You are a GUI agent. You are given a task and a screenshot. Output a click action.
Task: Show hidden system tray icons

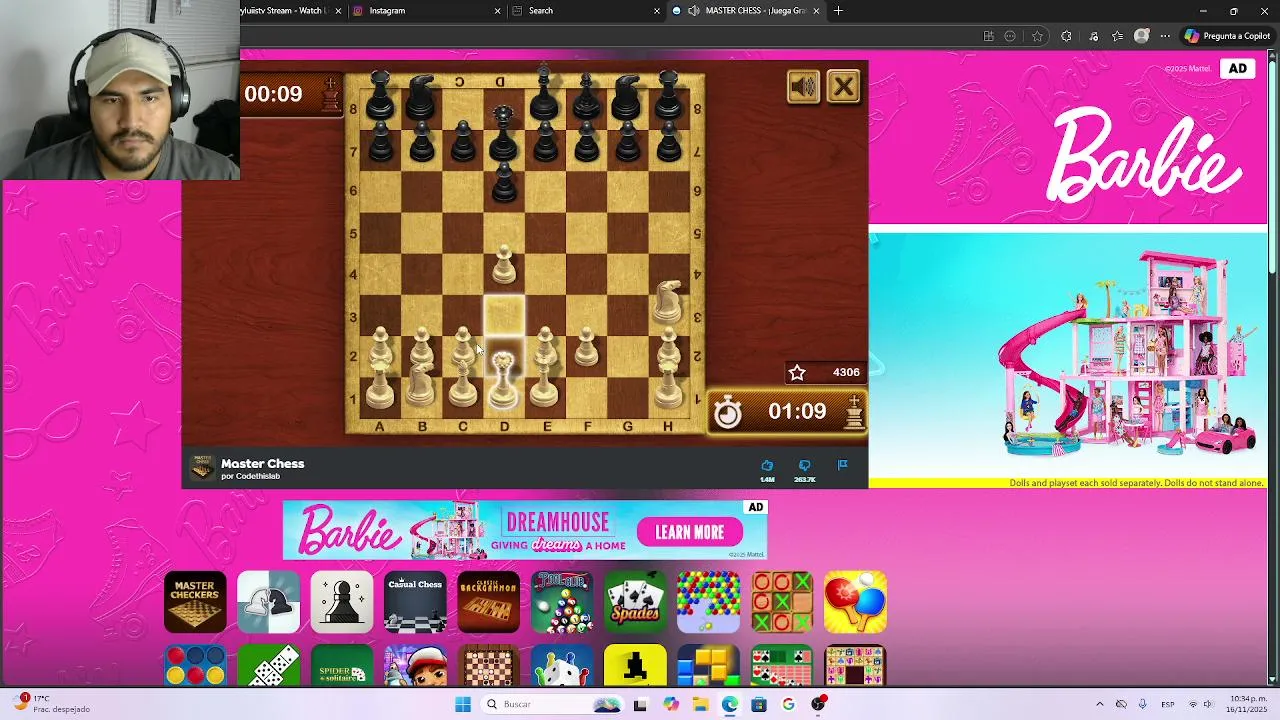point(1099,704)
